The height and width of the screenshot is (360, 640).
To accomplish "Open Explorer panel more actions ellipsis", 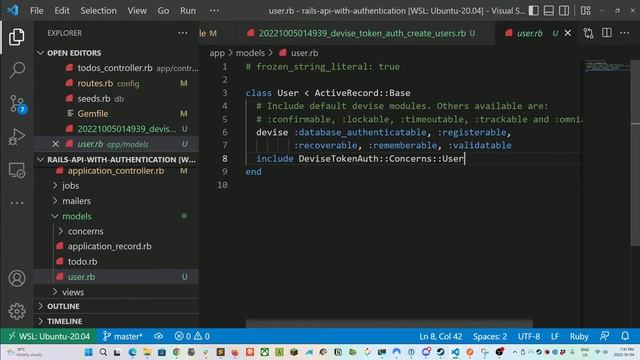I will tap(182, 33).
